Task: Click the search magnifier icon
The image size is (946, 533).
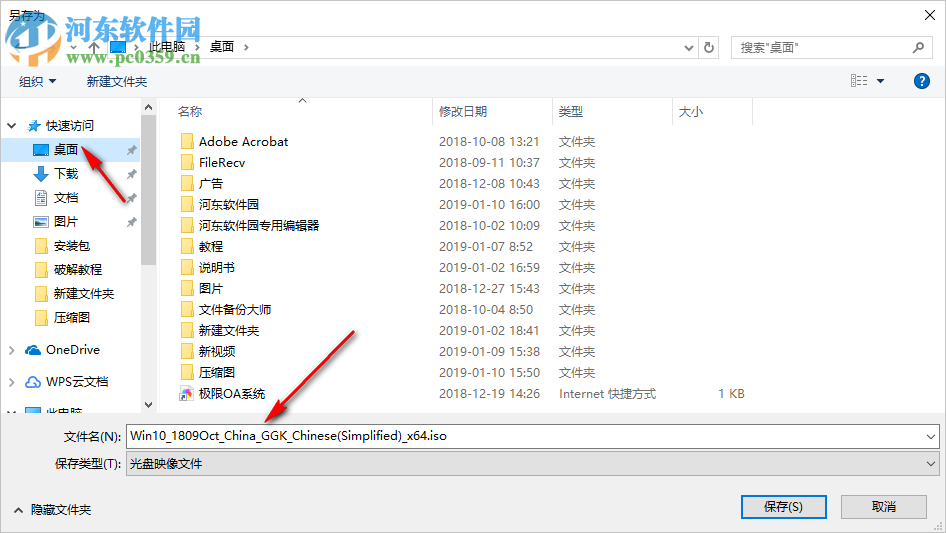Action: click(918, 47)
